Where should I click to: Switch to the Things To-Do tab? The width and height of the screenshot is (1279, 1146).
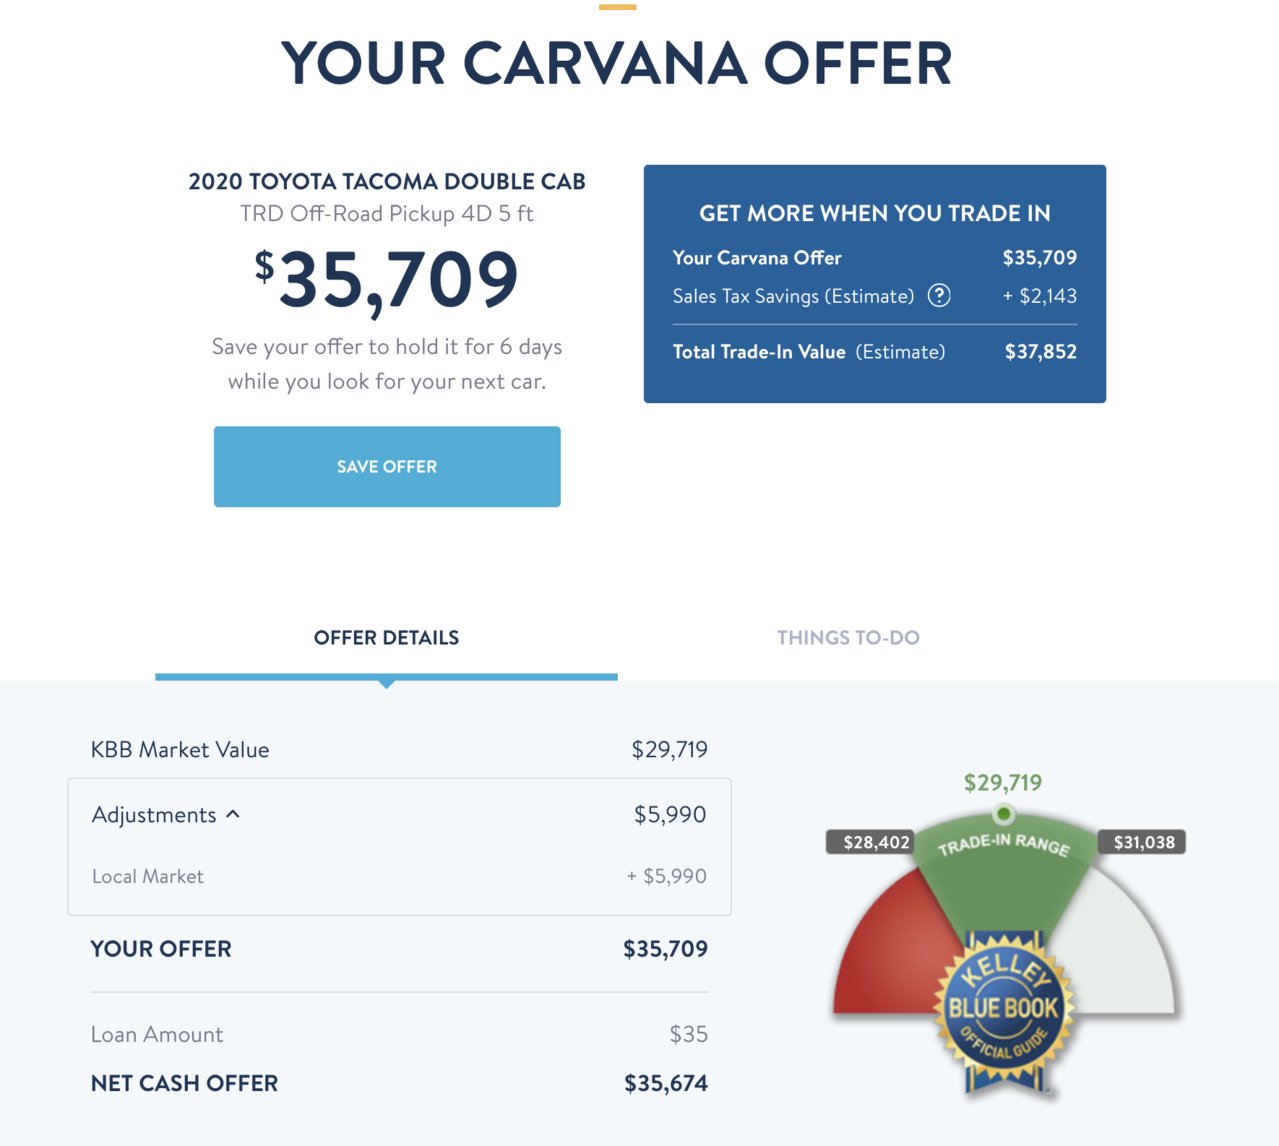tap(848, 637)
